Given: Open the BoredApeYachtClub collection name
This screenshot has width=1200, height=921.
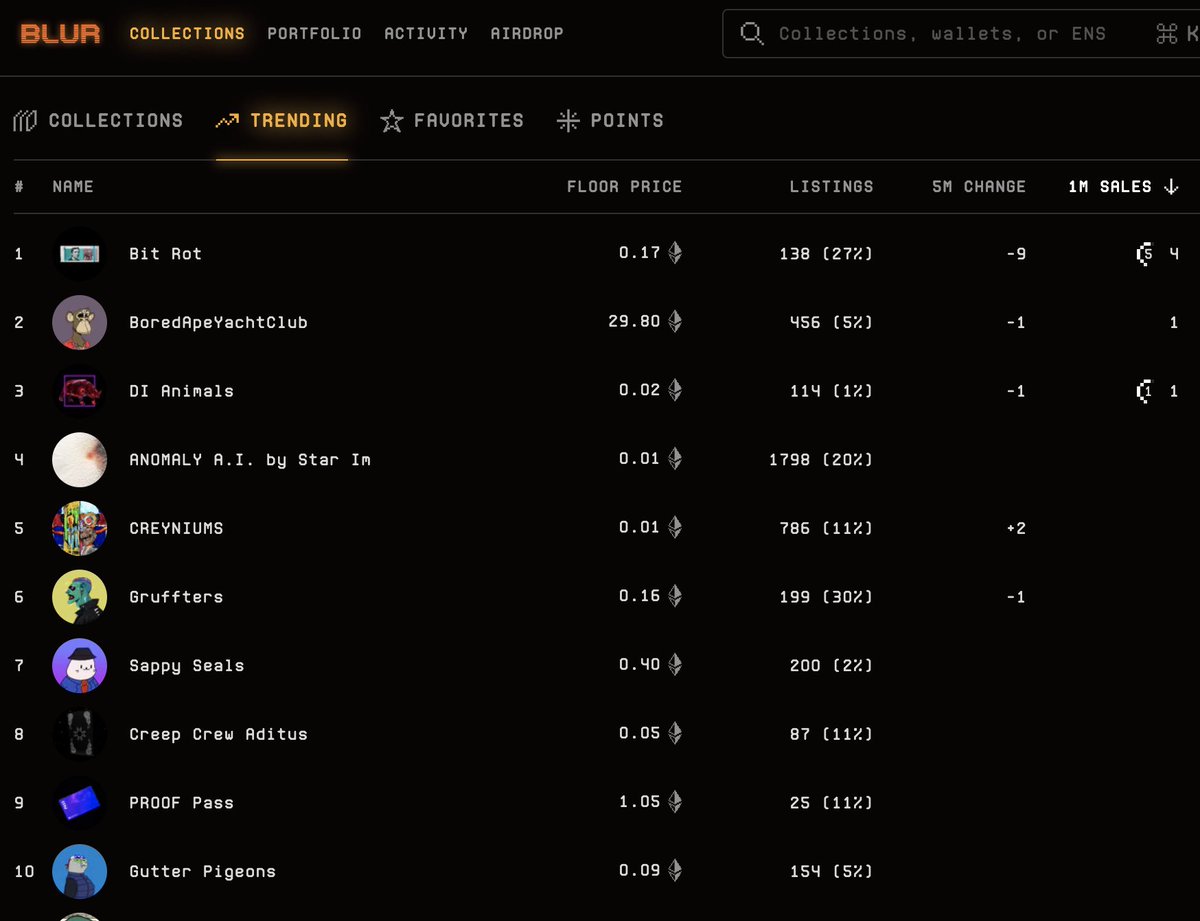Looking at the screenshot, I should [218, 323].
